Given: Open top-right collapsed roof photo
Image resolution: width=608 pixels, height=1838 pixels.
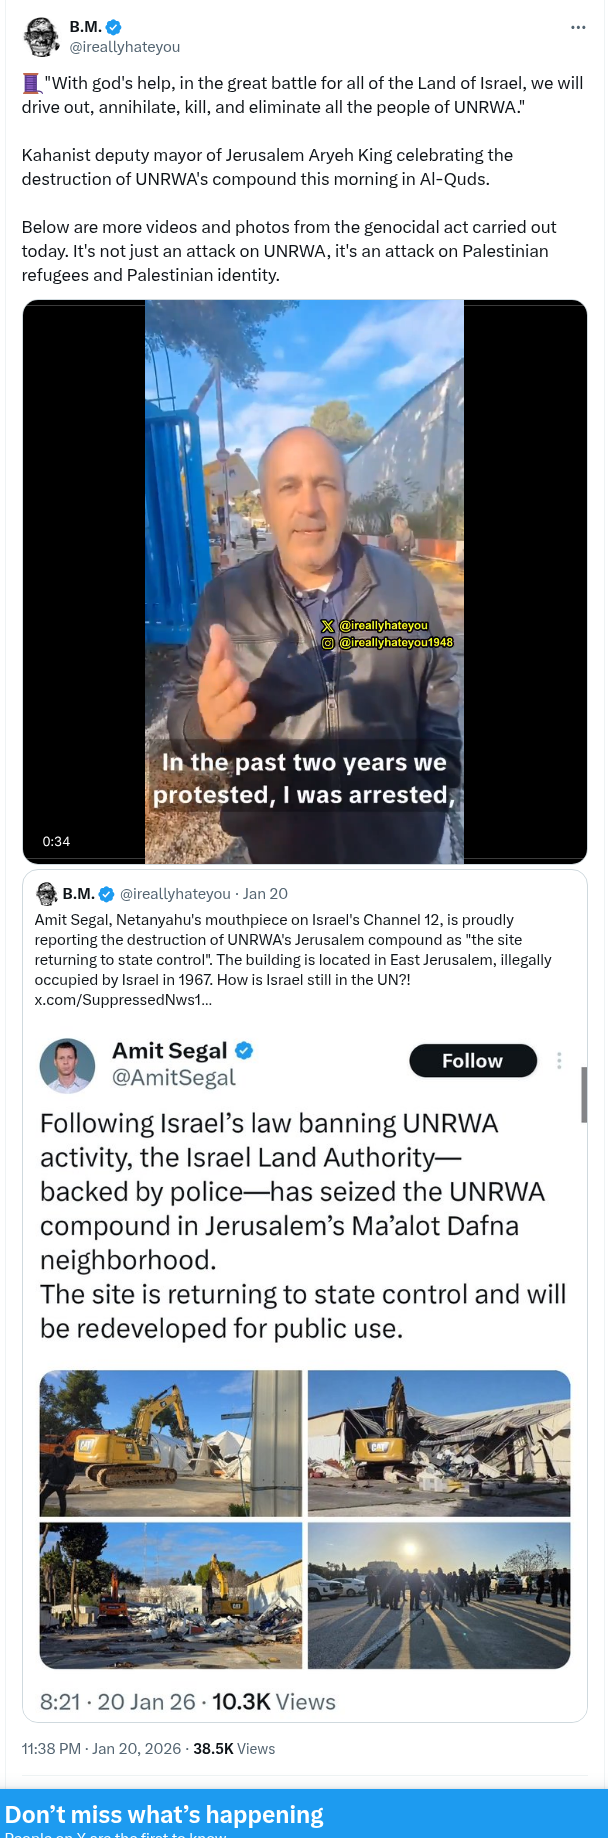Looking at the screenshot, I should coord(439,1443).
